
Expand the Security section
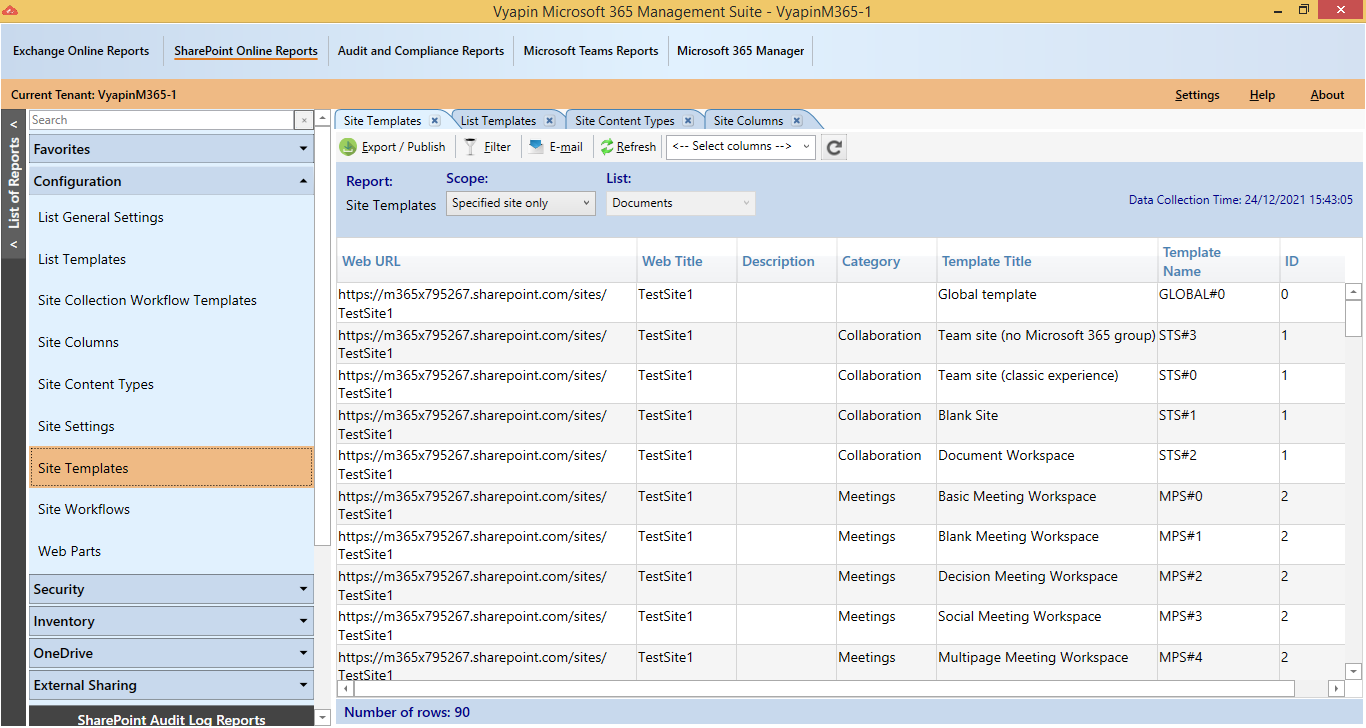[x=171, y=589]
